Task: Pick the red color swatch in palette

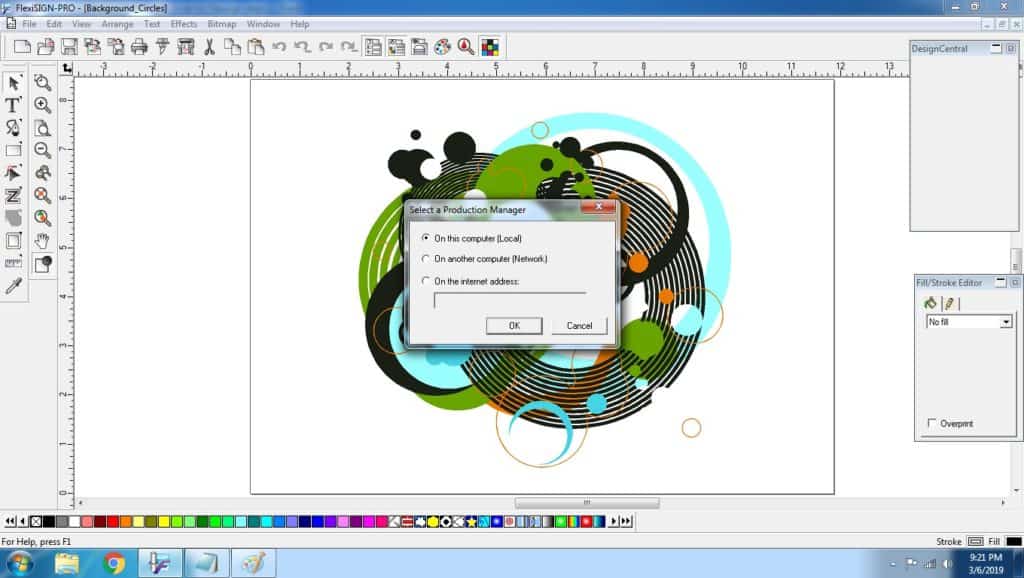Action: pyautogui.click(x=113, y=521)
